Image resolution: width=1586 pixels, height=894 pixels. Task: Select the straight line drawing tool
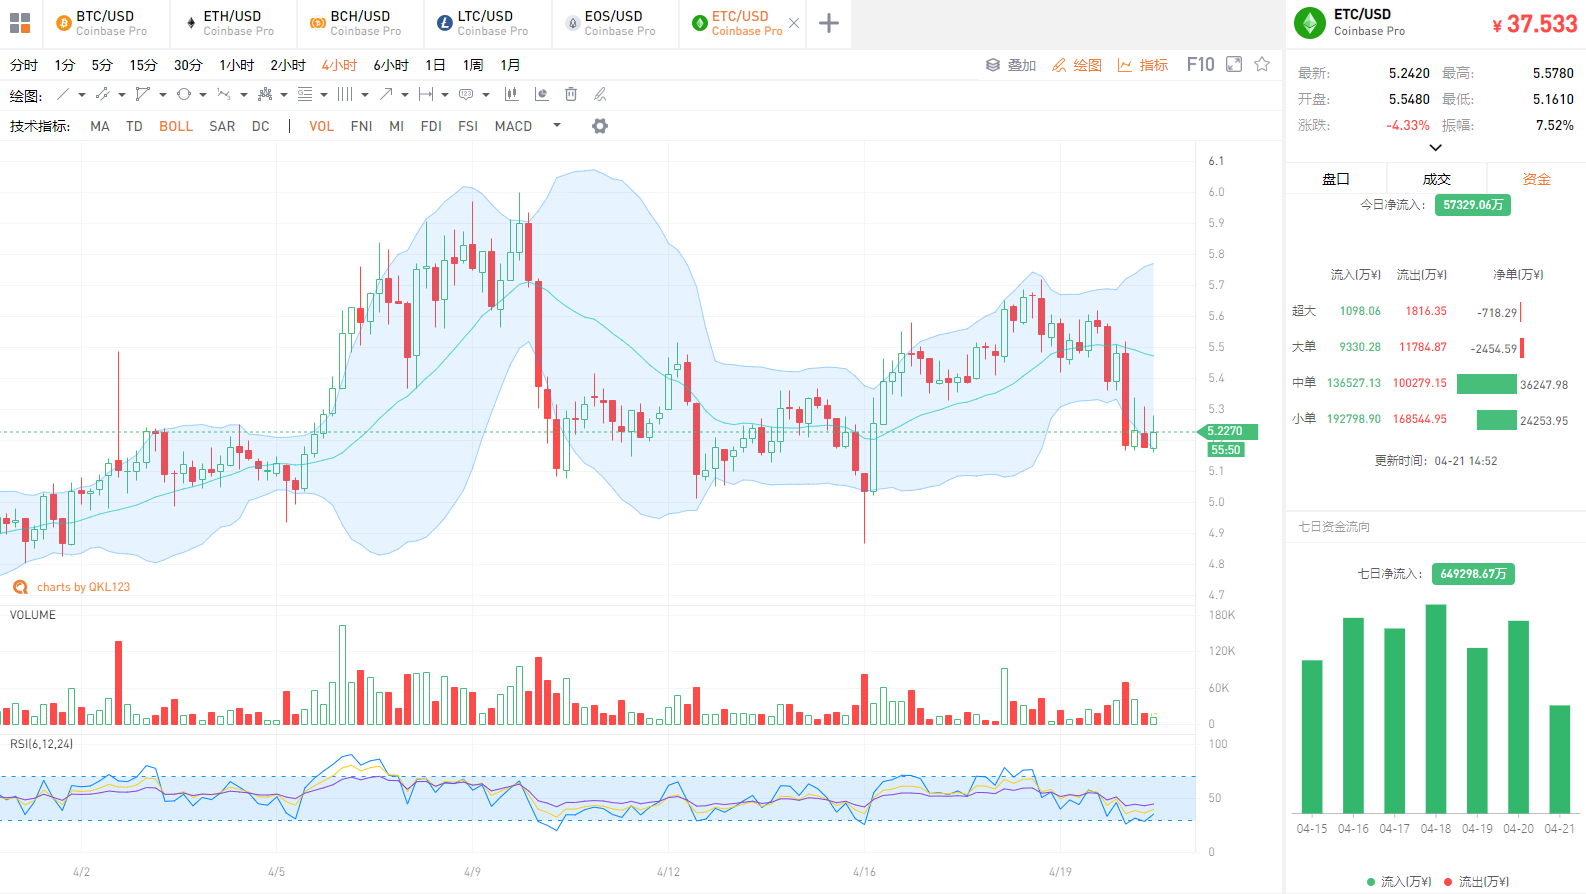click(x=63, y=94)
